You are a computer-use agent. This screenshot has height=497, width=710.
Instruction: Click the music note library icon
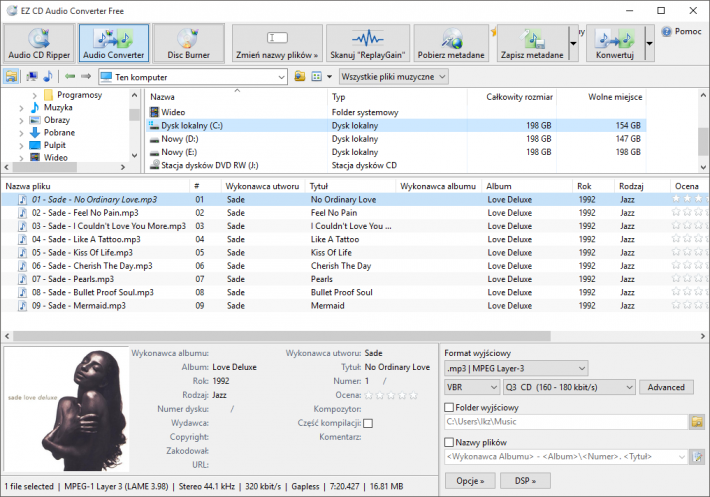pos(48,76)
